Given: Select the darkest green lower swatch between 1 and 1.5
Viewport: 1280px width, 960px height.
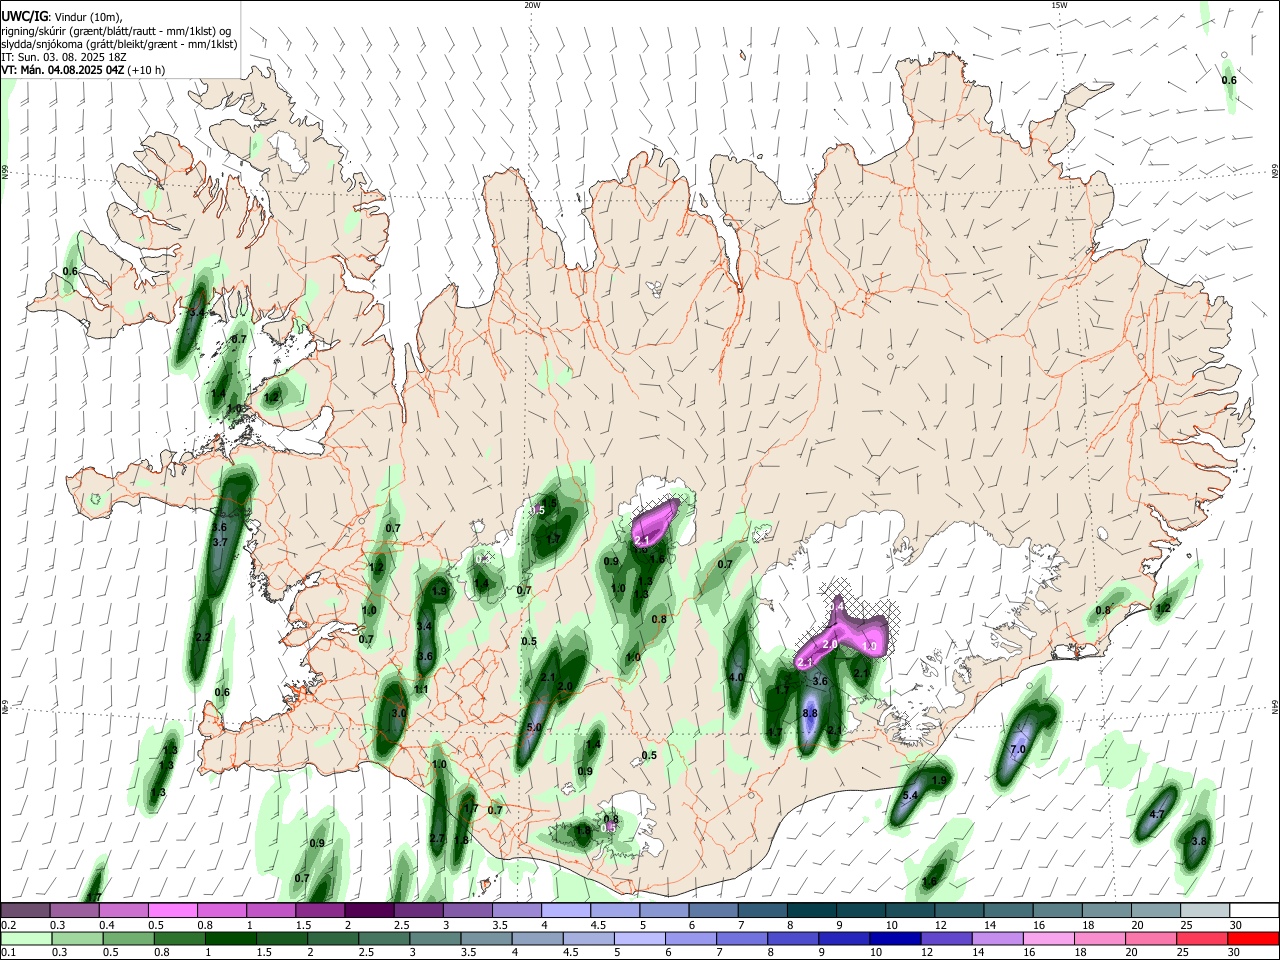Looking at the screenshot, I should (230, 938).
